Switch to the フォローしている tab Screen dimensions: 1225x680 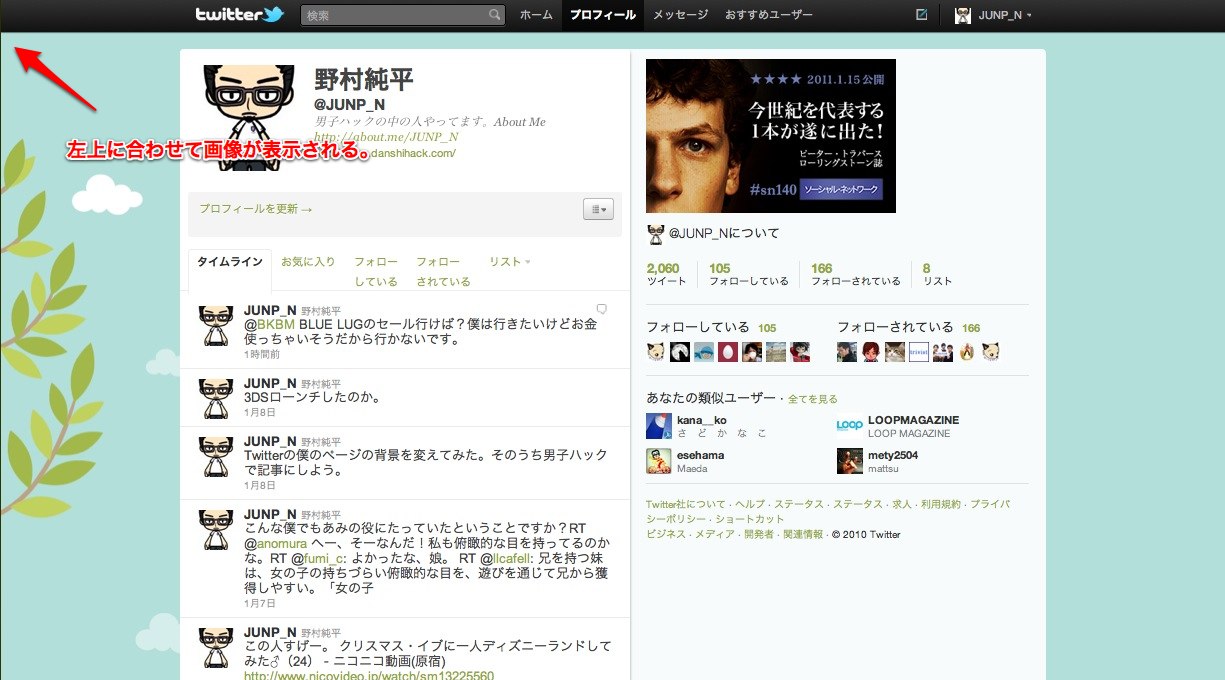pos(376,271)
